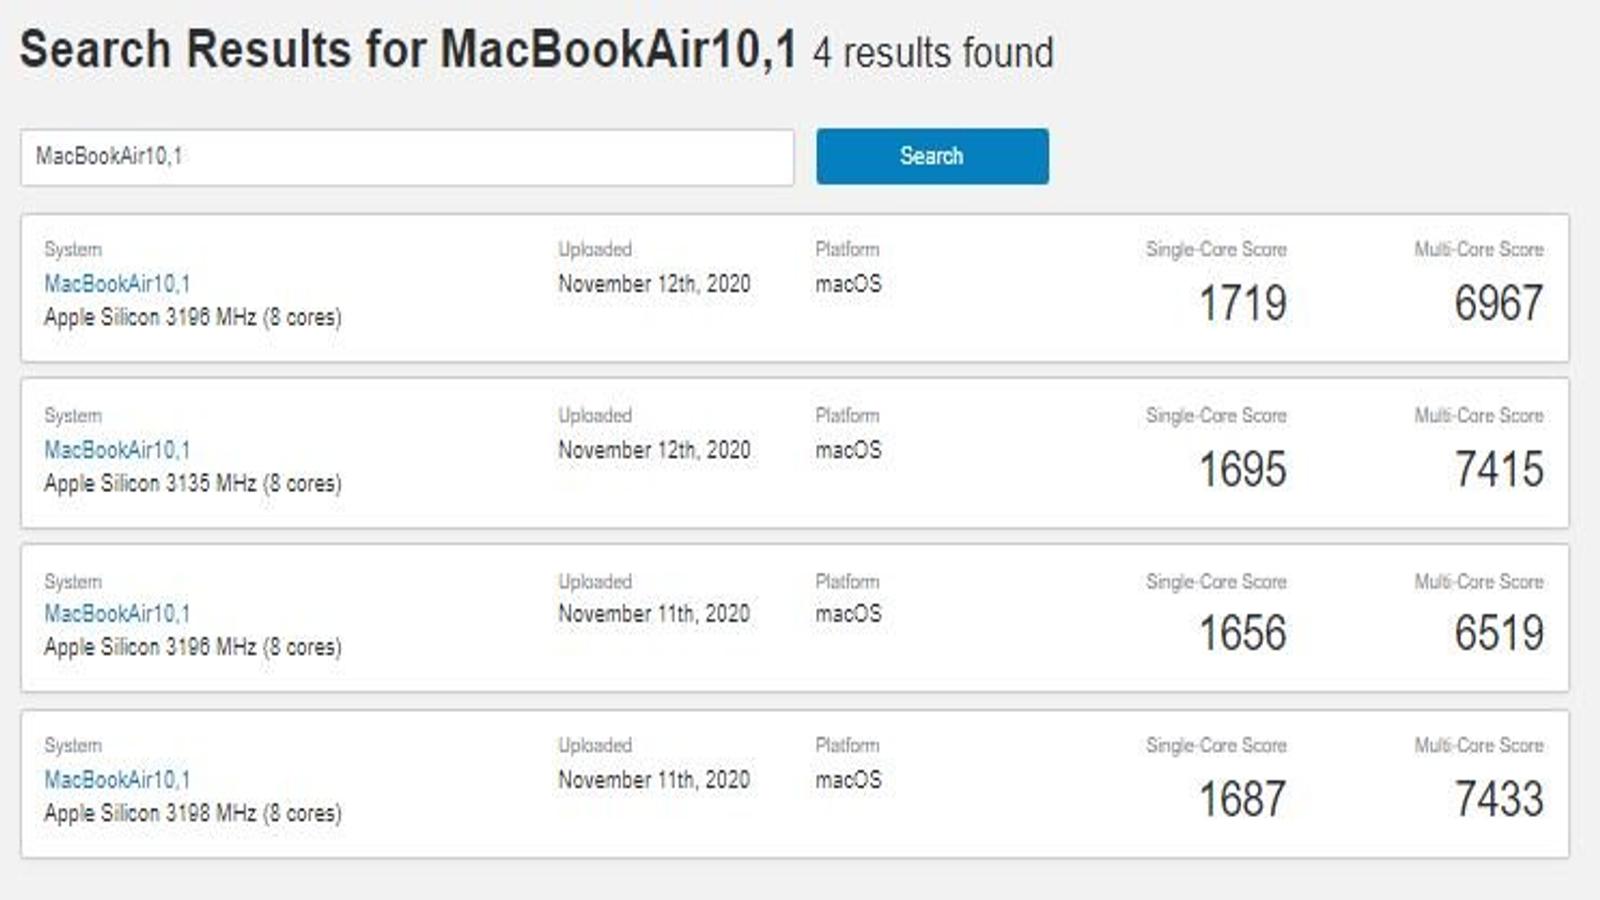Open MacBookAir10,1 link for 3135 MHz result
This screenshot has height=900, width=1600.
point(117,450)
